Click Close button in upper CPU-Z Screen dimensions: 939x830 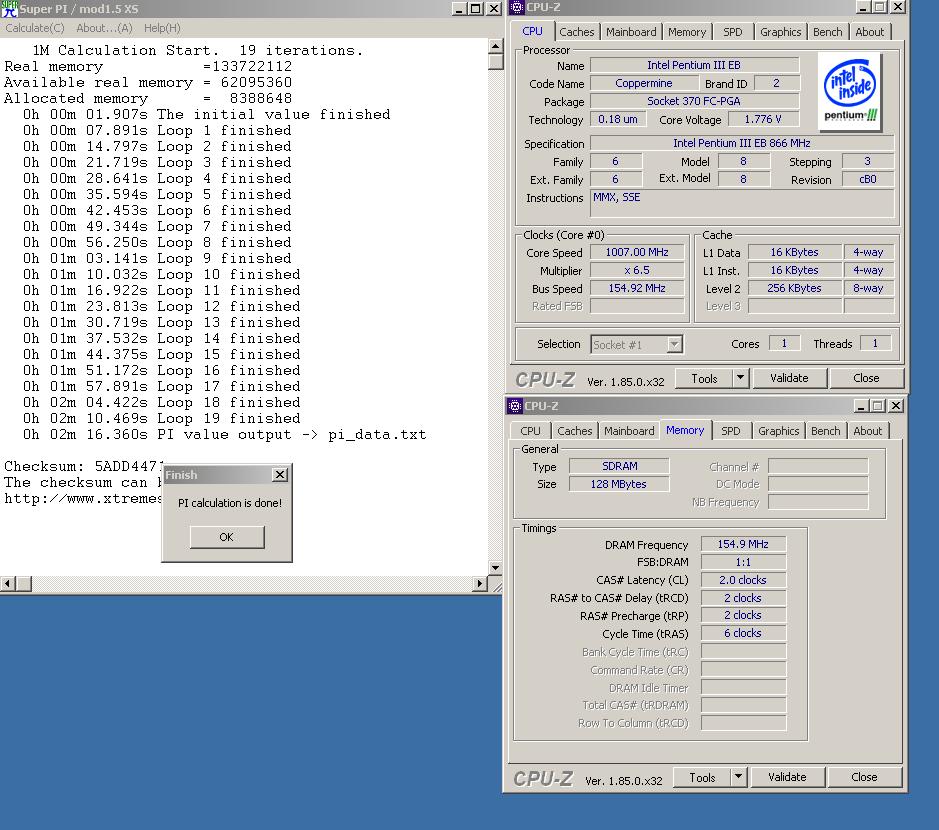pos(866,378)
